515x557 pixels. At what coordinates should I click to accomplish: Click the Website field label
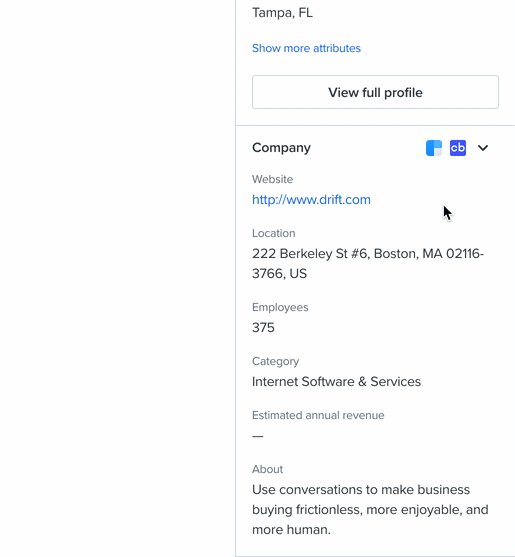(272, 179)
